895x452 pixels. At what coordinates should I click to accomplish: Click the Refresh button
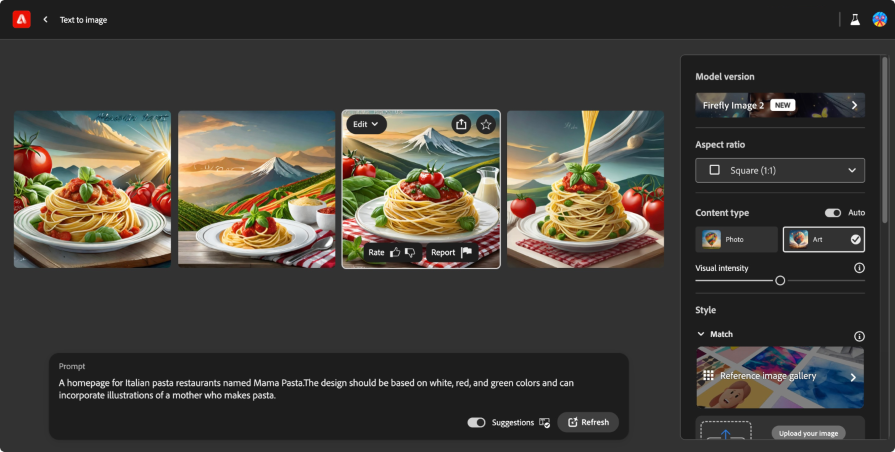[588, 422]
